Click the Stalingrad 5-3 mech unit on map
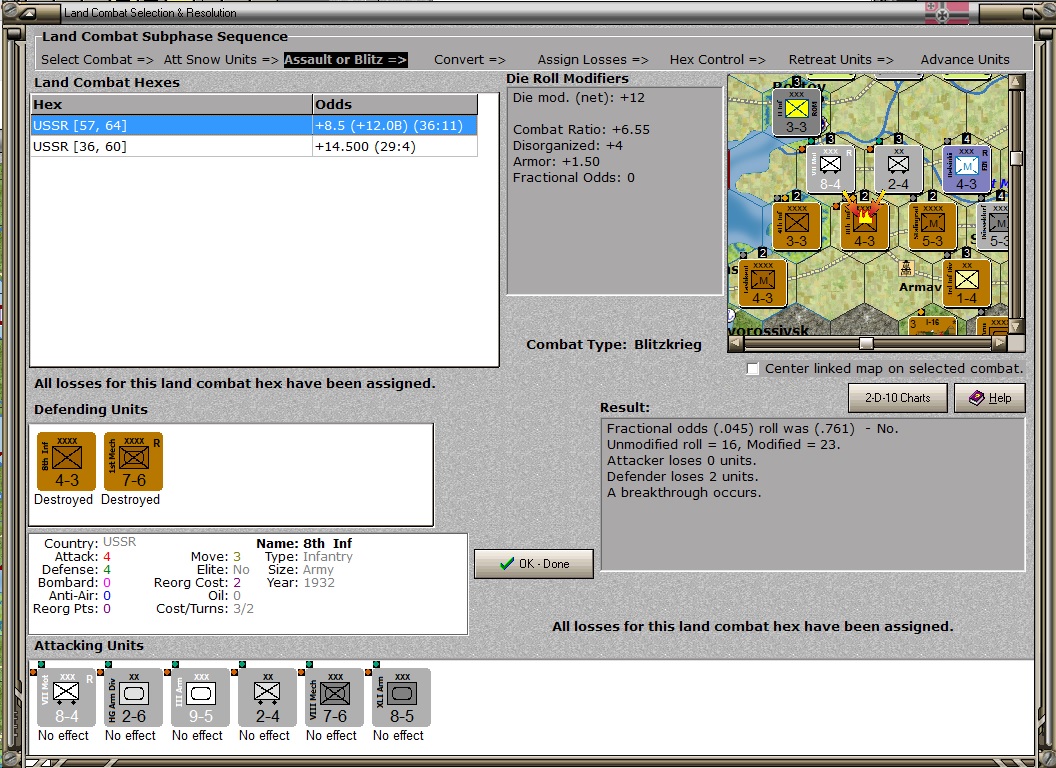 click(x=932, y=226)
